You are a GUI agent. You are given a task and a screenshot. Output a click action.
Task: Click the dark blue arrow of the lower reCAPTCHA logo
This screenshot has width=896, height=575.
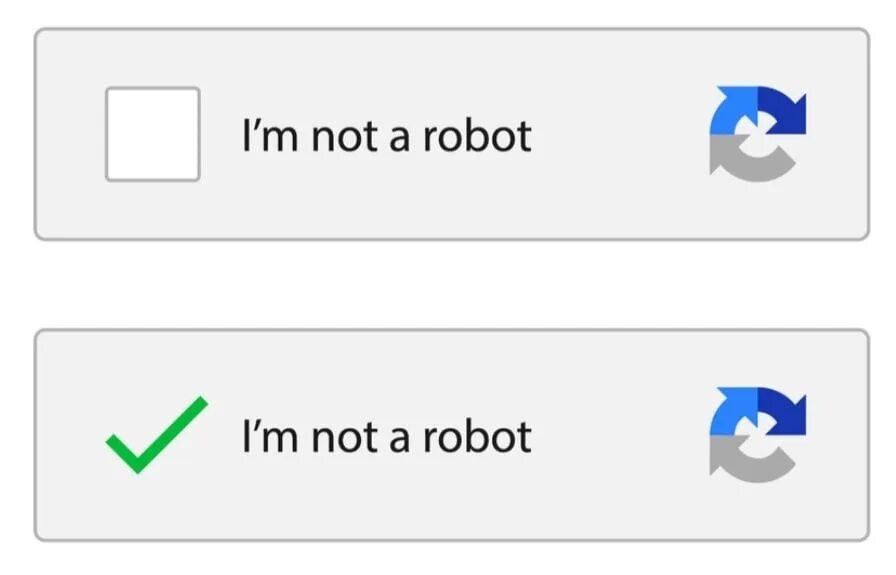point(784,413)
